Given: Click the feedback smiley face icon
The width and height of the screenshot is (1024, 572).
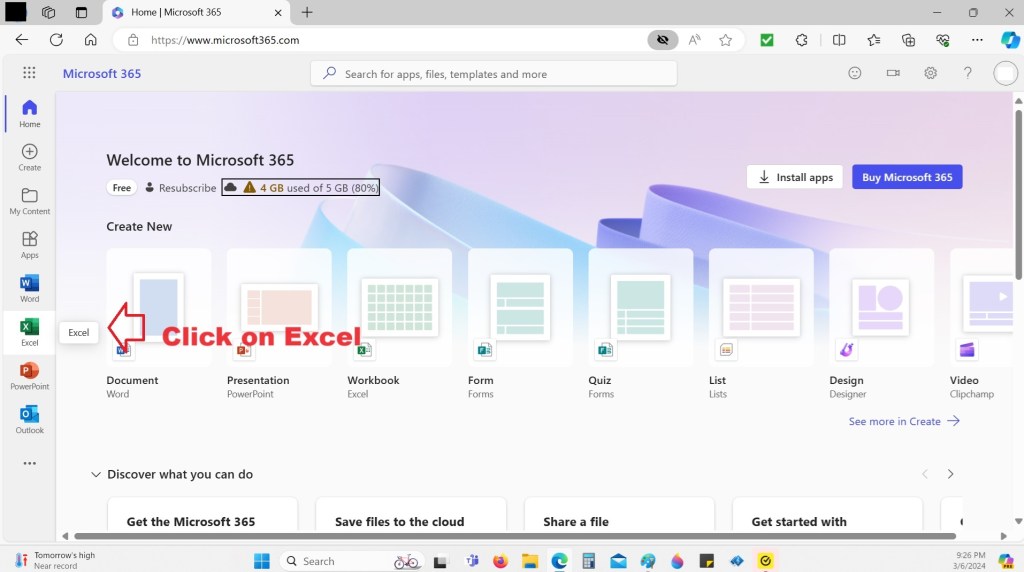Looking at the screenshot, I should click(854, 73).
